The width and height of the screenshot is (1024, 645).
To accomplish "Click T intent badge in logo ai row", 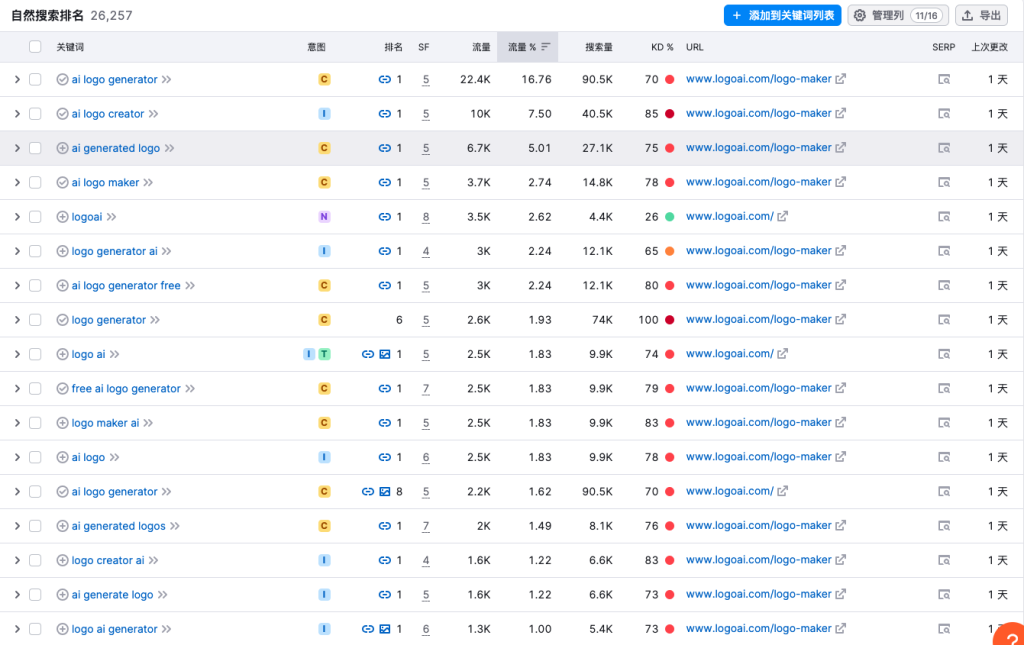I will click(x=324, y=354).
